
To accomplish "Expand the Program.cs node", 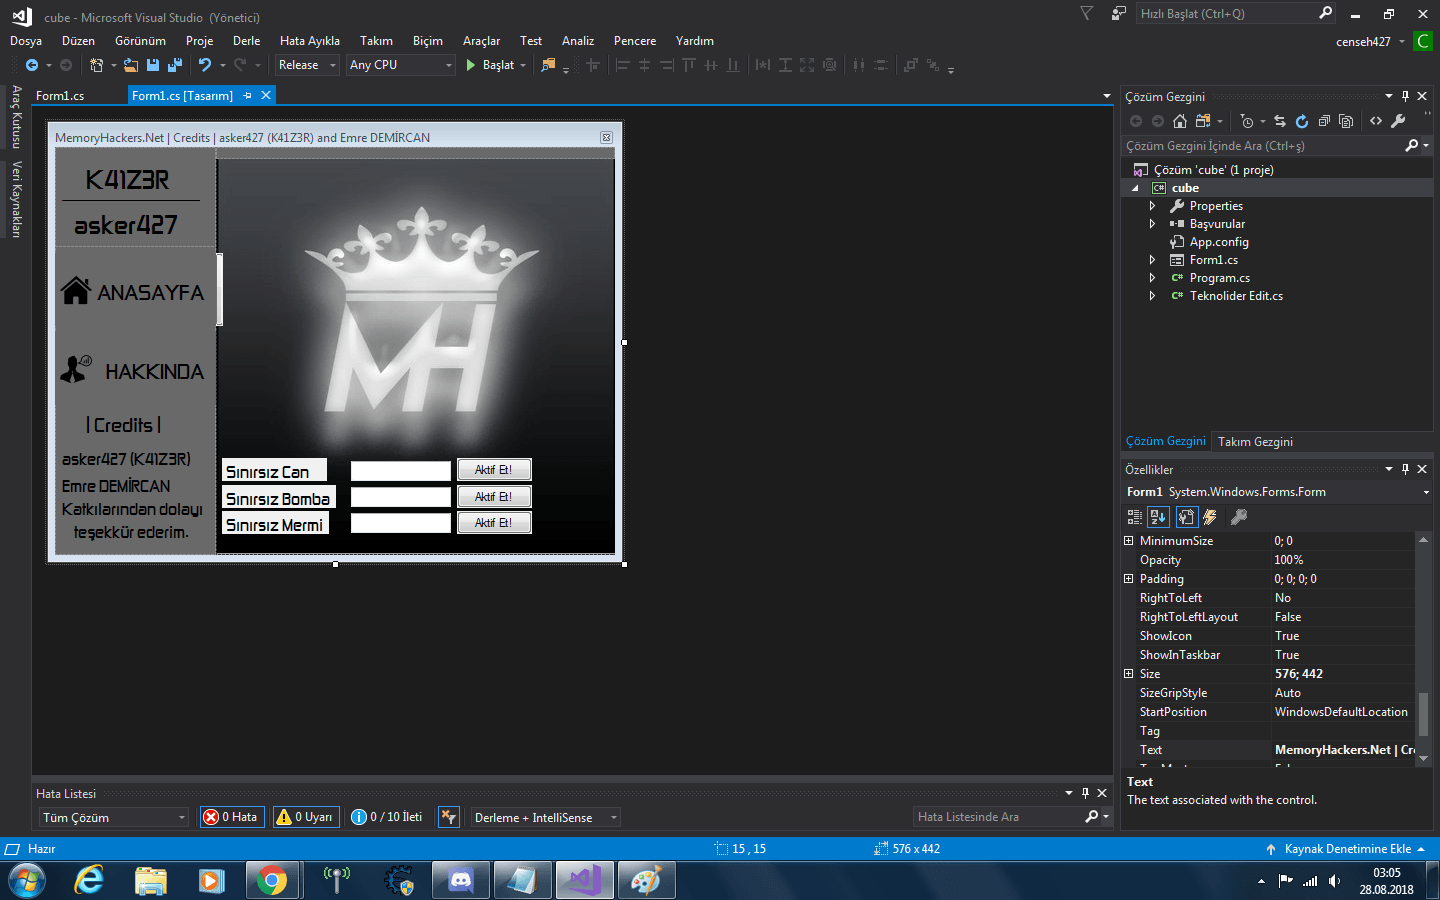I will pos(1152,278).
